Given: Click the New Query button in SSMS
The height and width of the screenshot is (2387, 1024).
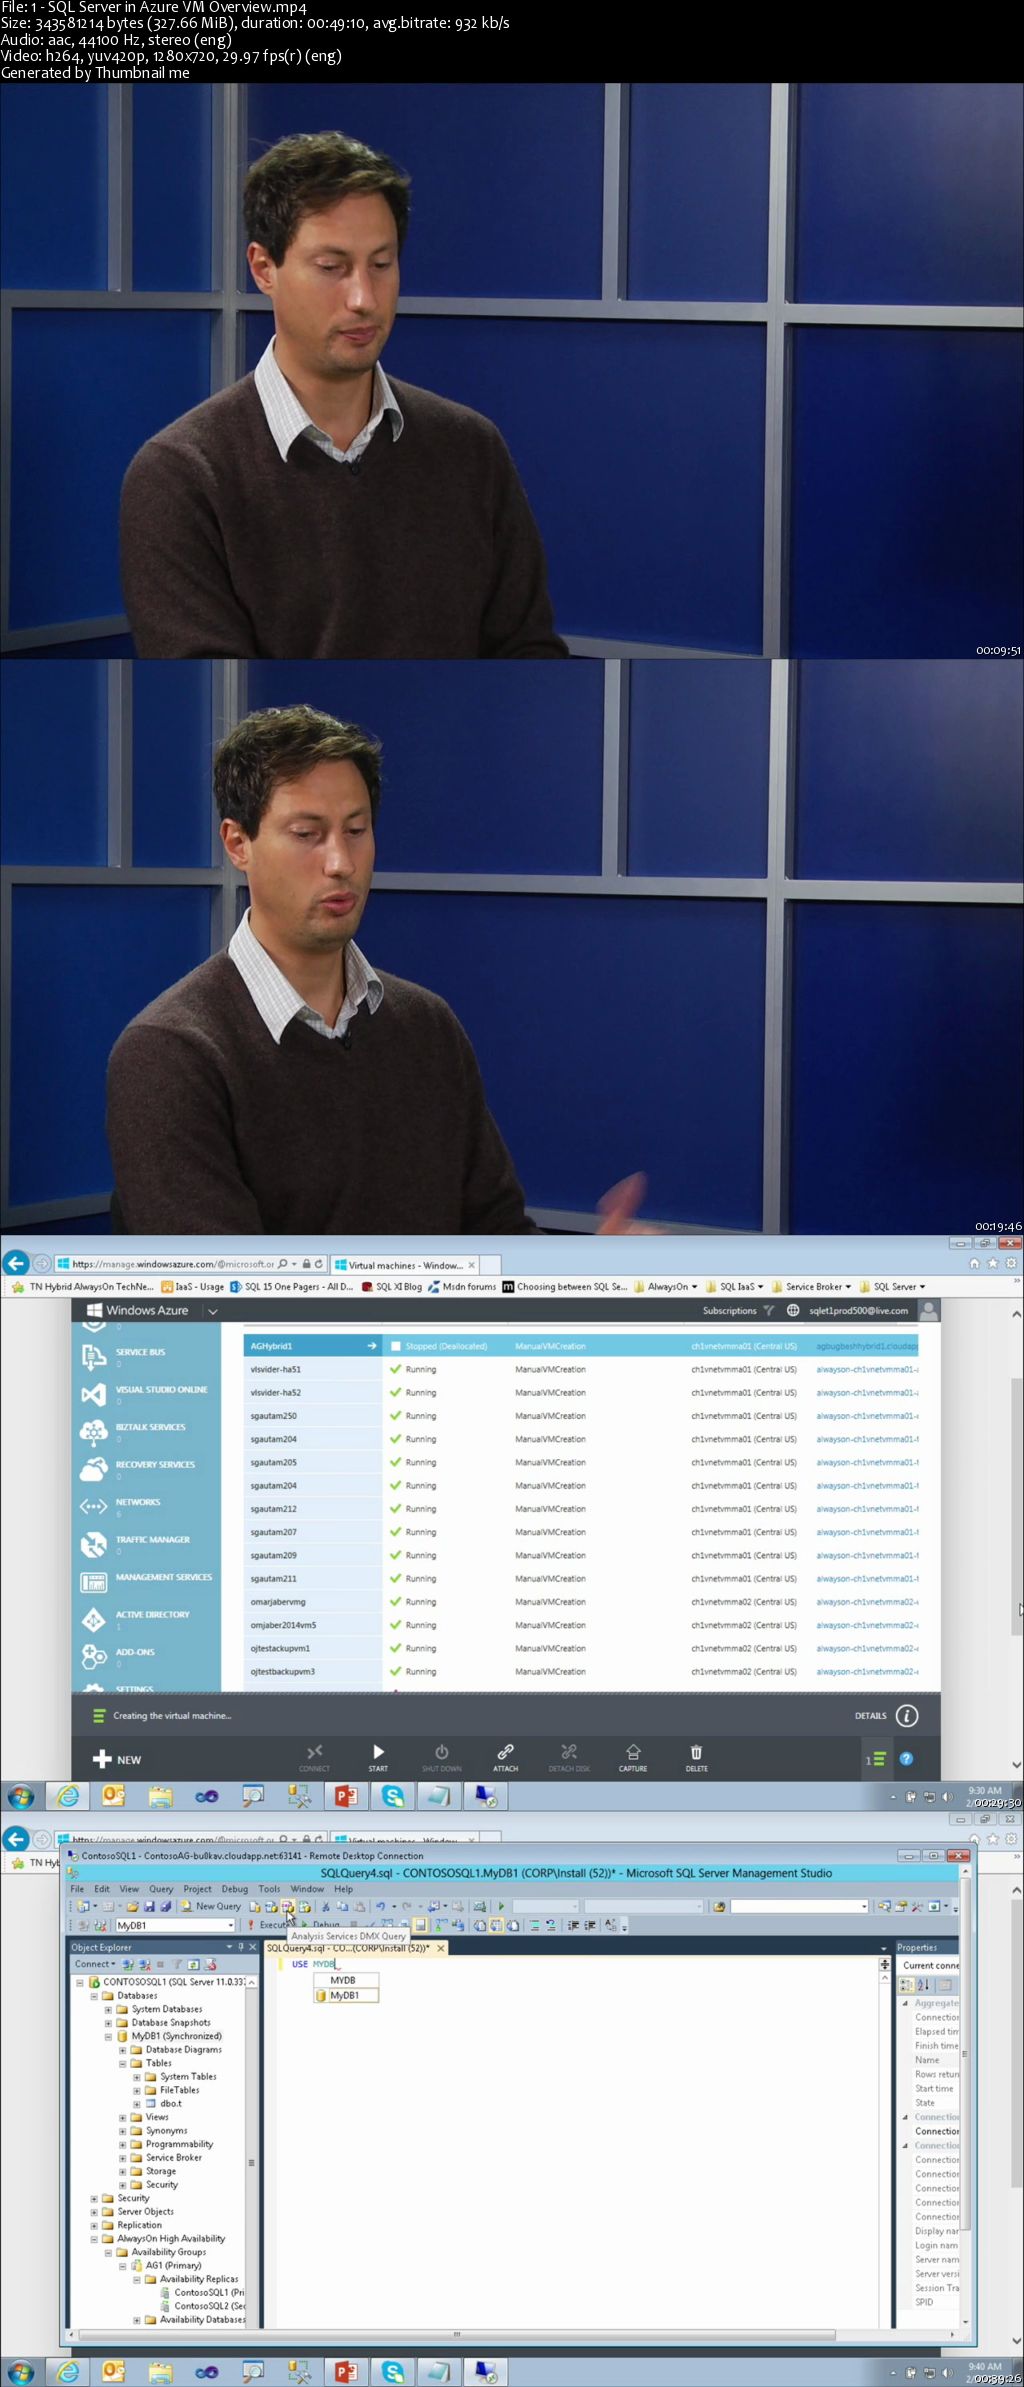Looking at the screenshot, I should click(210, 1906).
